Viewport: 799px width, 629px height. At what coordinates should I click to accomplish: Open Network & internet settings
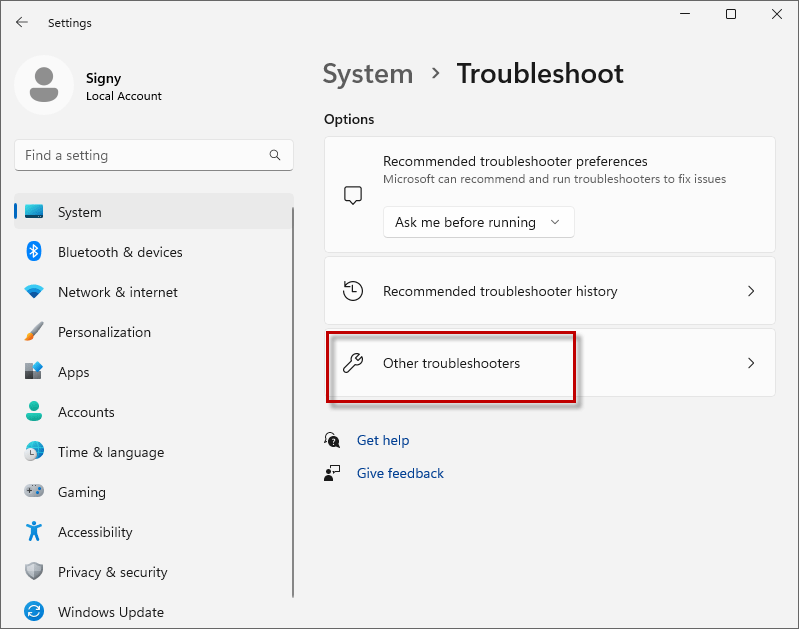154,292
